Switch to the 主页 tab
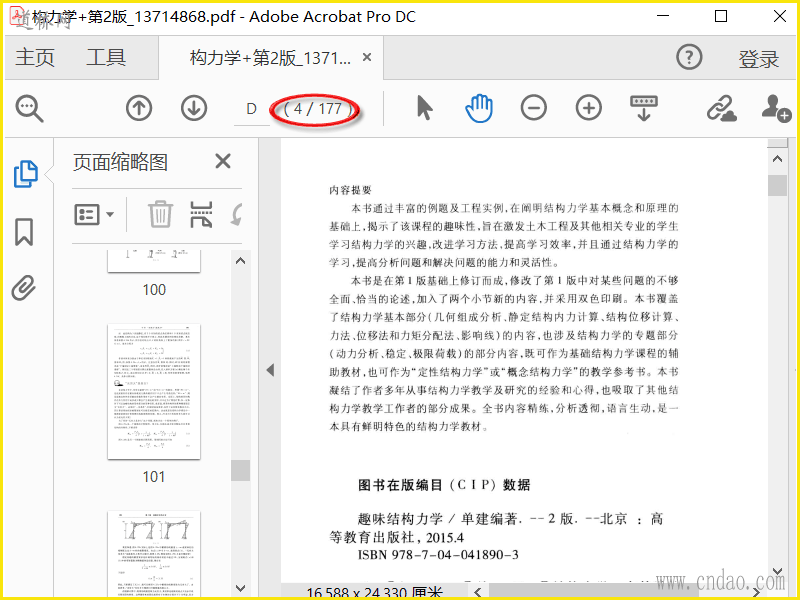This screenshot has height=600, width=800. click(35, 57)
